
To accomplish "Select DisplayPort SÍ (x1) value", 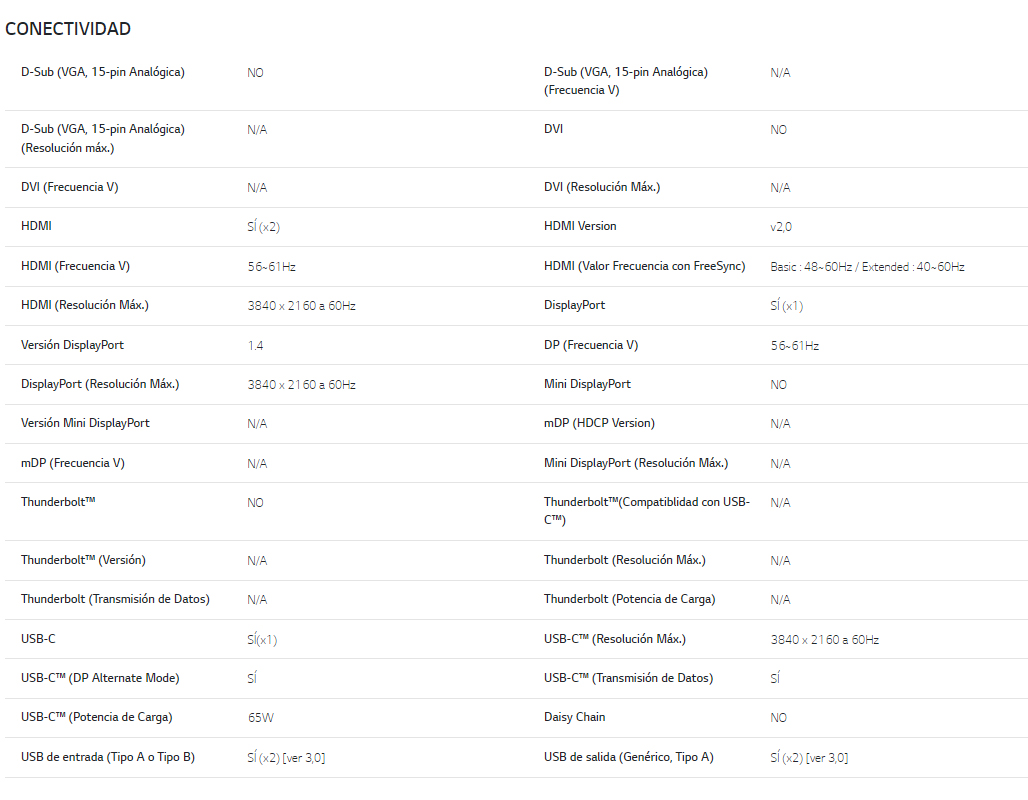I will tap(787, 306).
